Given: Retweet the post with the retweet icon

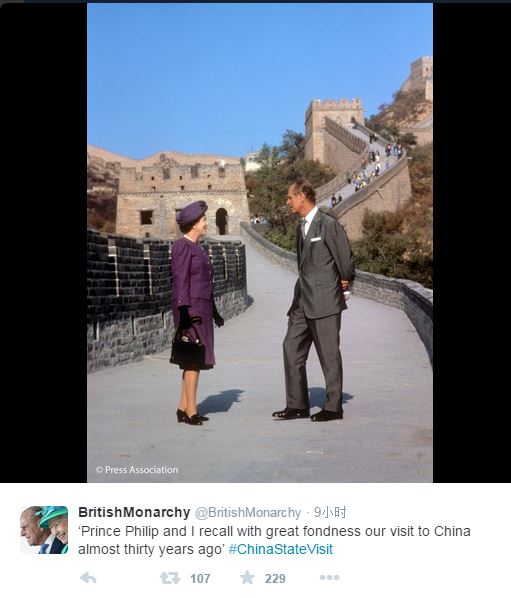Looking at the screenshot, I should coord(170,578).
